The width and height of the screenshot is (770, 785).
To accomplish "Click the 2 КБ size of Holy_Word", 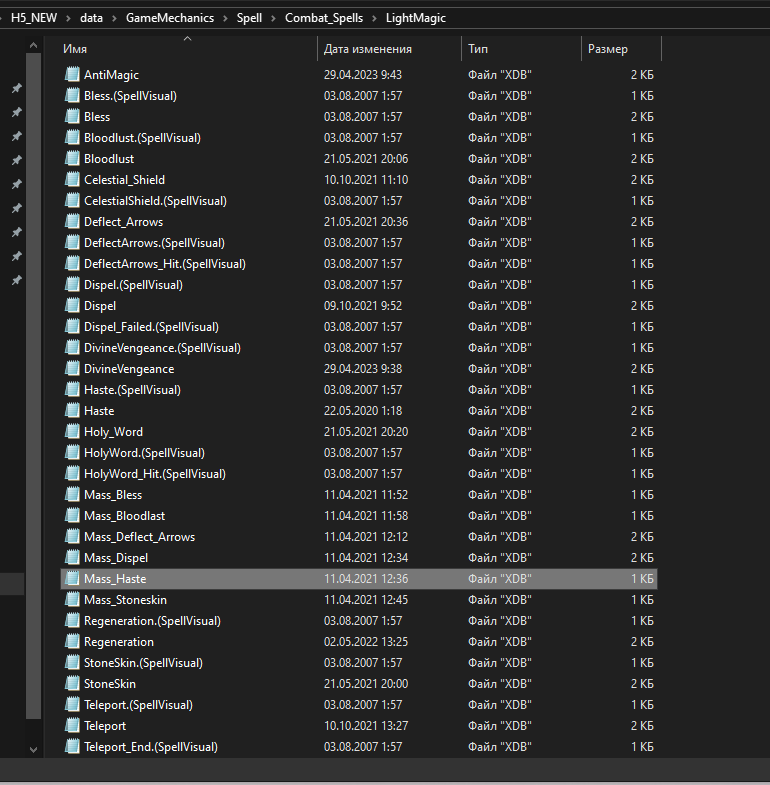I will point(642,432).
